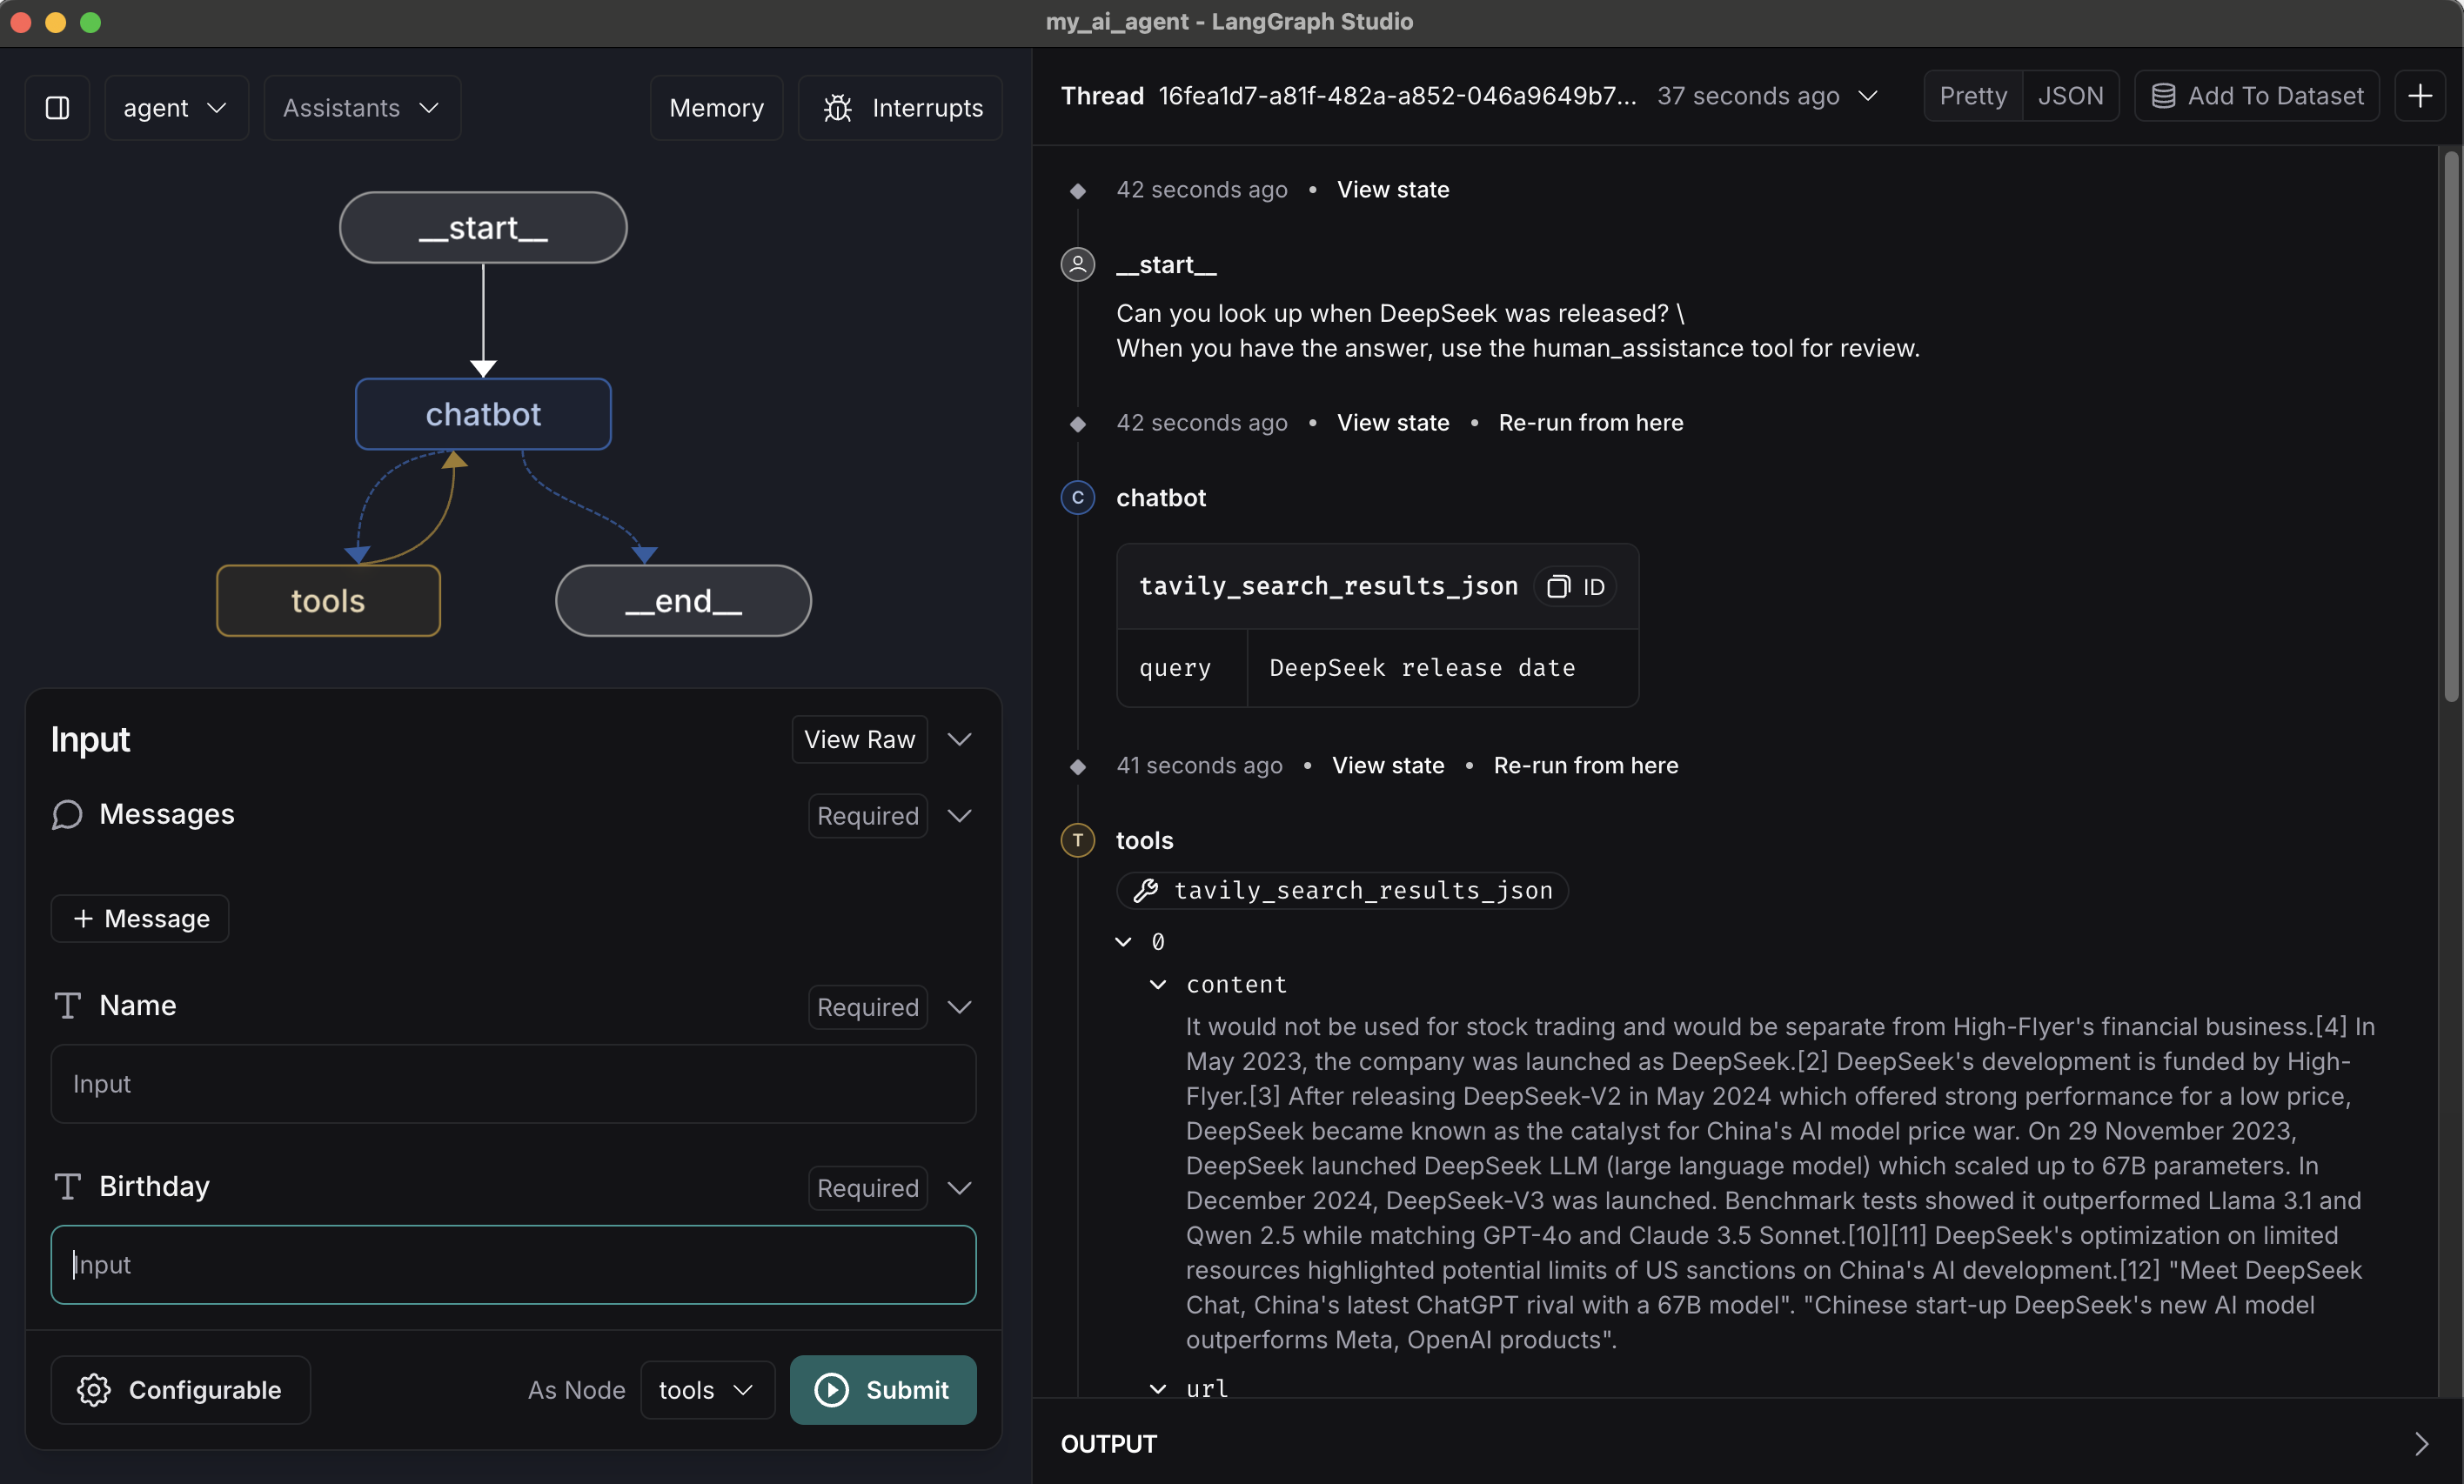2464x1484 pixels.
Task: Toggle the sidebar panel icon
Action: [57, 108]
